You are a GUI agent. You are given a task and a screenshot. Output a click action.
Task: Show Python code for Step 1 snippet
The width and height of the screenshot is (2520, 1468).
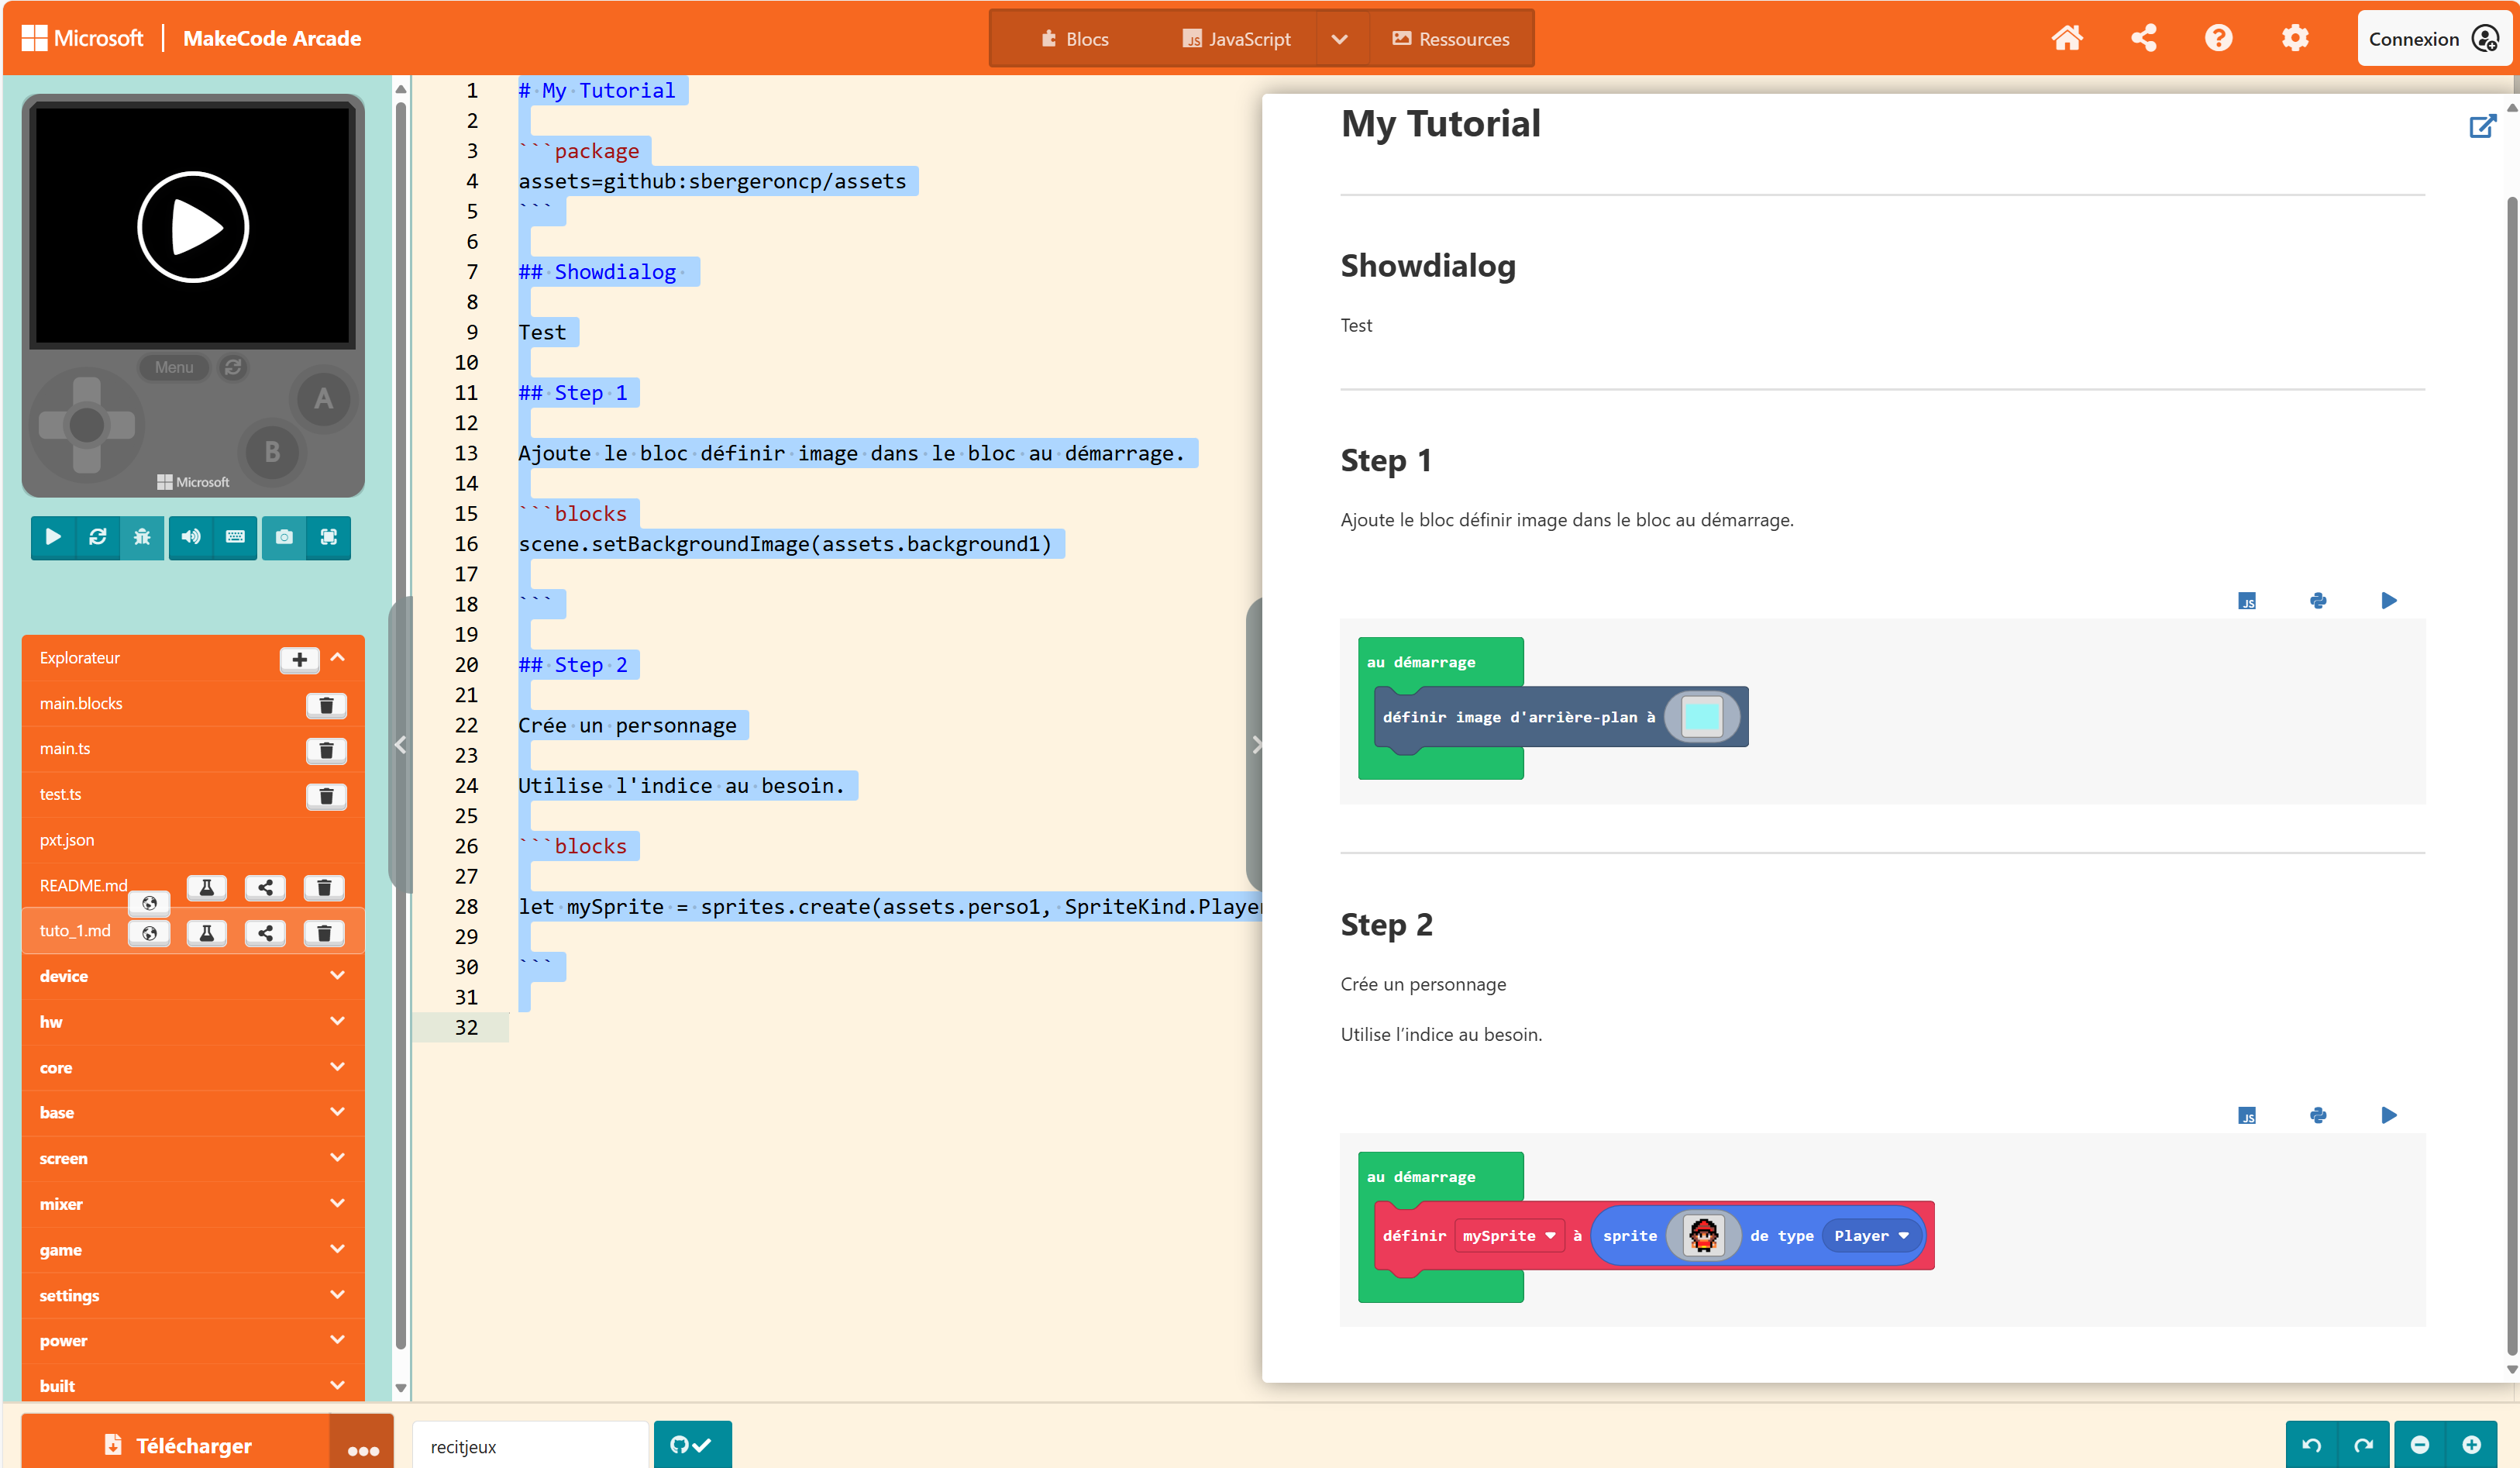point(2318,601)
